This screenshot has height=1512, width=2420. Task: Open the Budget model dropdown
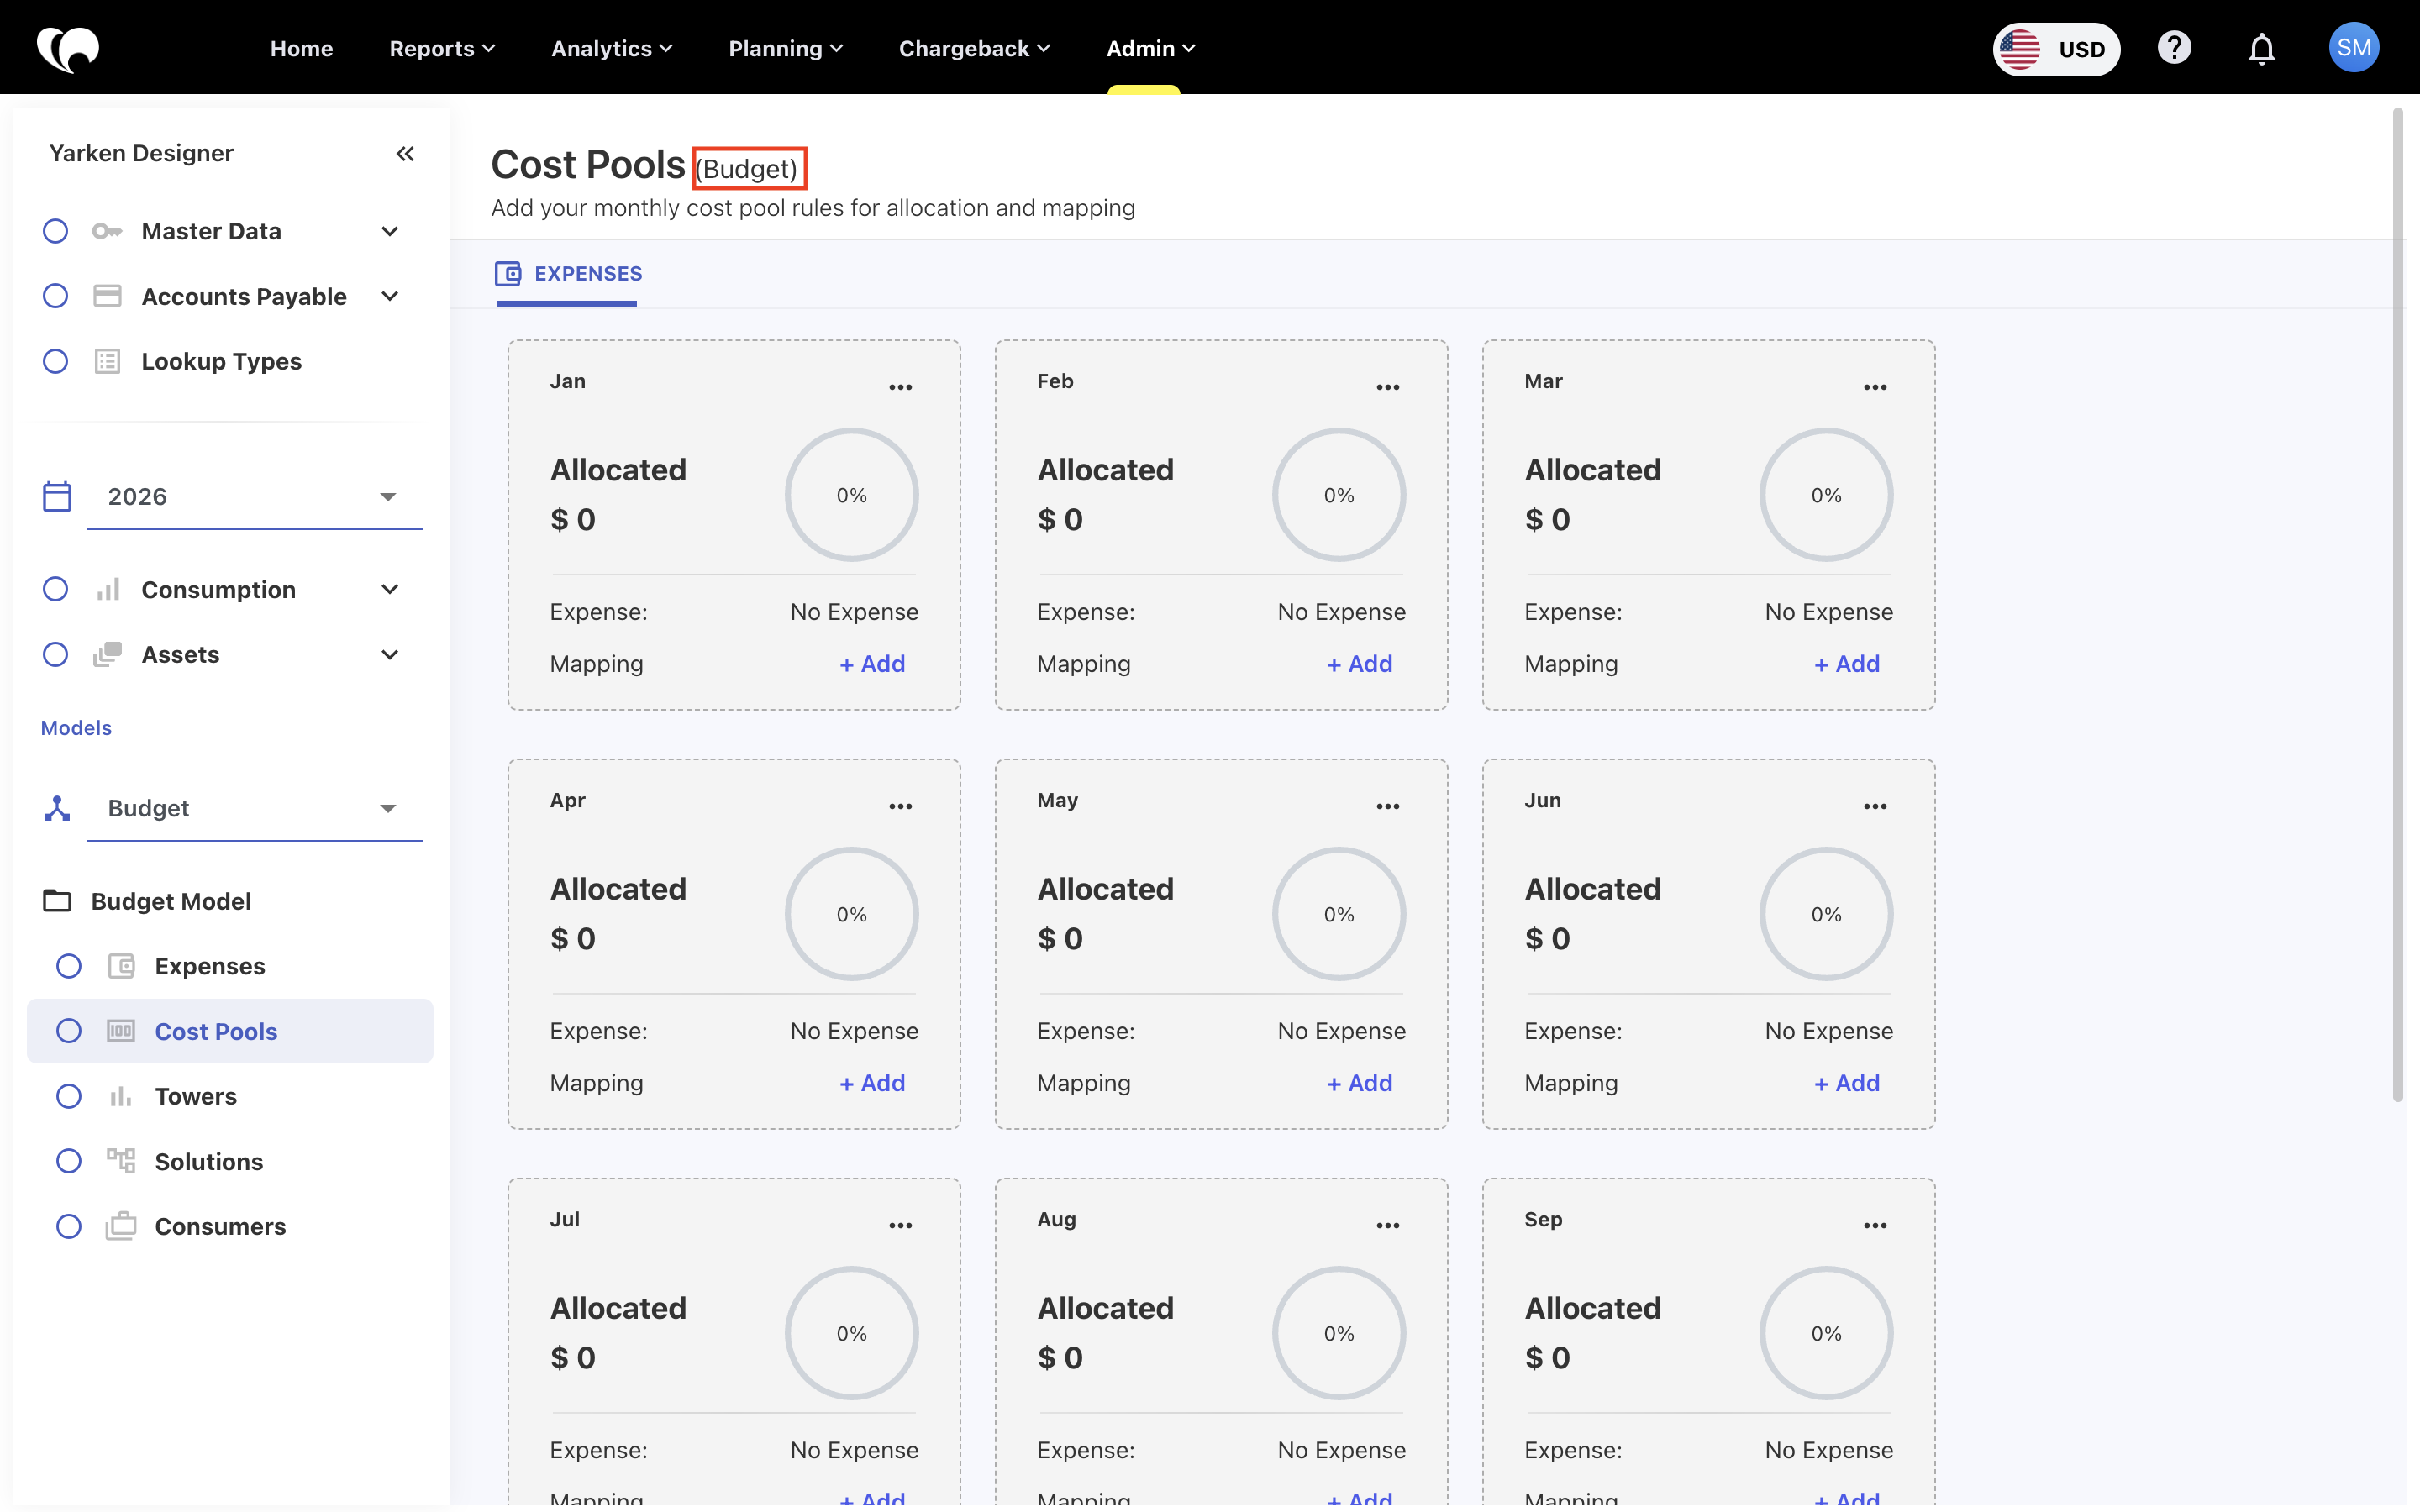click(255, 808)
